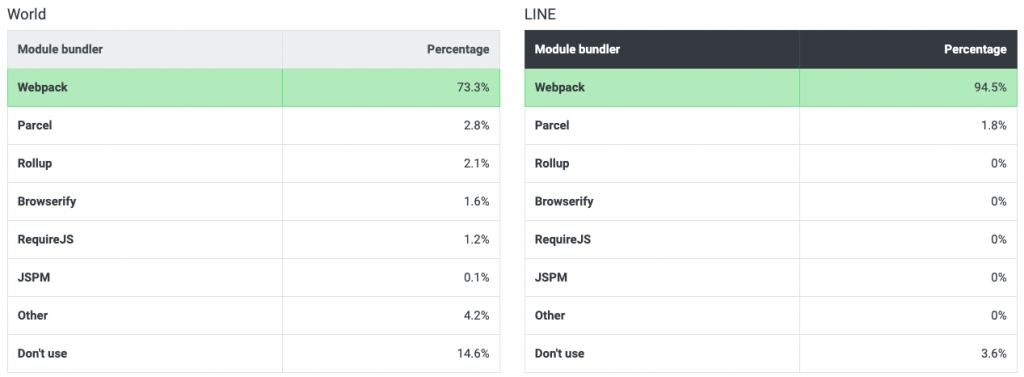Select RequireJS in the World table
Viewport: 1024px width, 377px height.
46,239
